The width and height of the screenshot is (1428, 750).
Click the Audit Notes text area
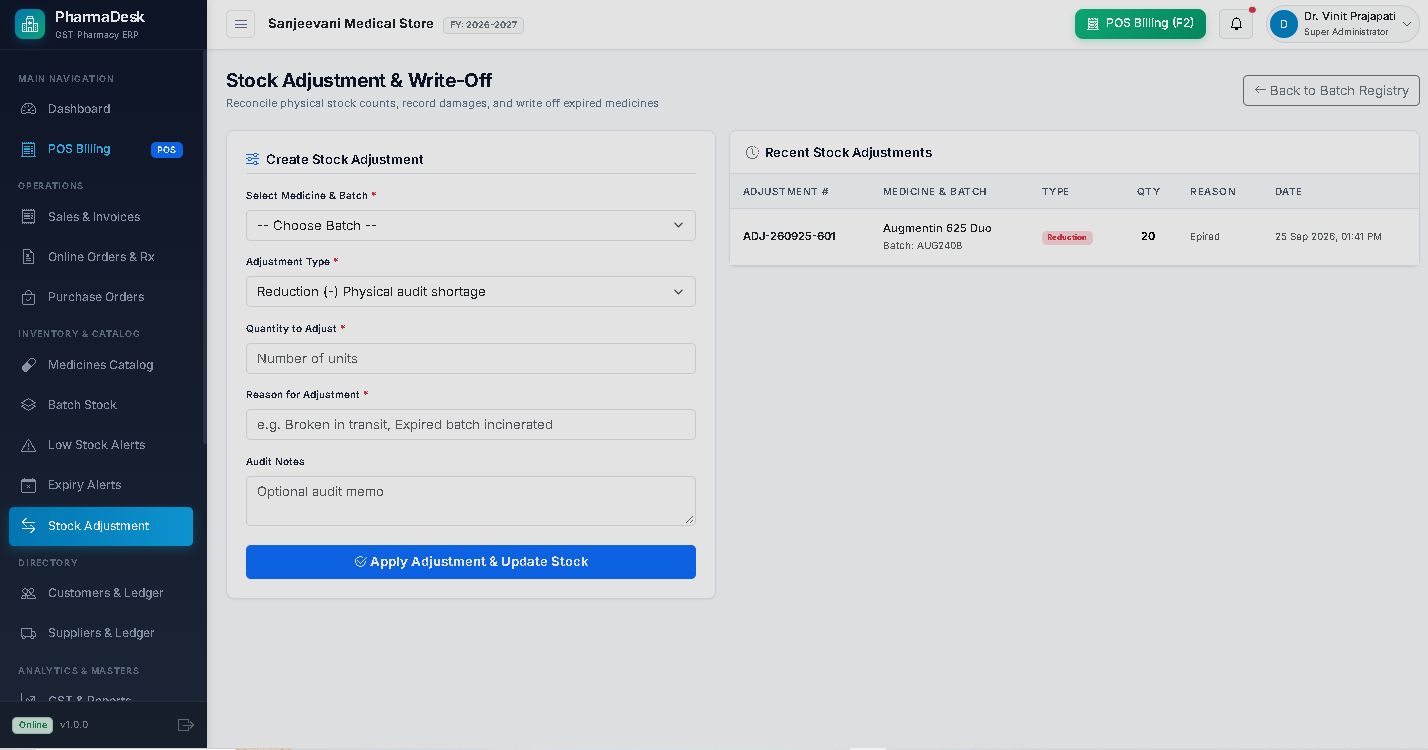(x=471, y=501)
